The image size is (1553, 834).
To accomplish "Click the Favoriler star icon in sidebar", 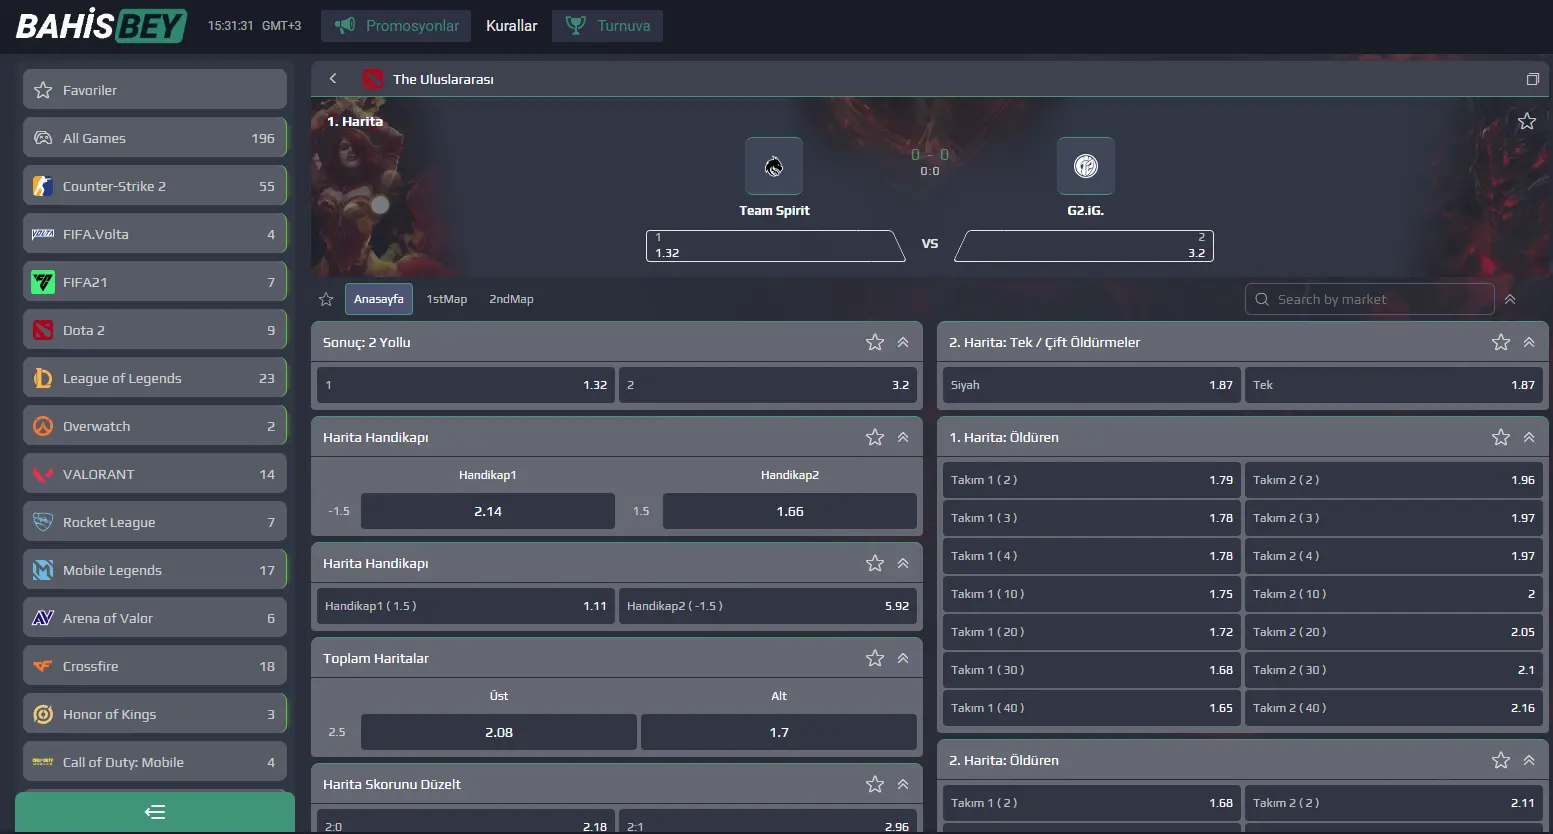I will tap(43, 90).
